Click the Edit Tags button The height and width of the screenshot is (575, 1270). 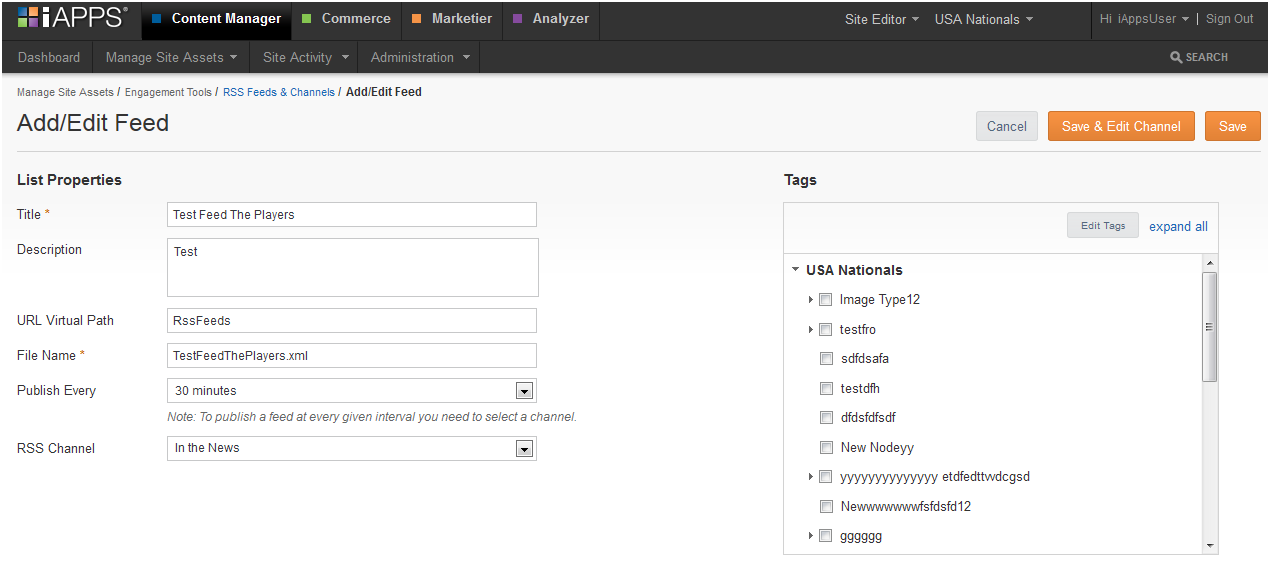(1103, 226)
